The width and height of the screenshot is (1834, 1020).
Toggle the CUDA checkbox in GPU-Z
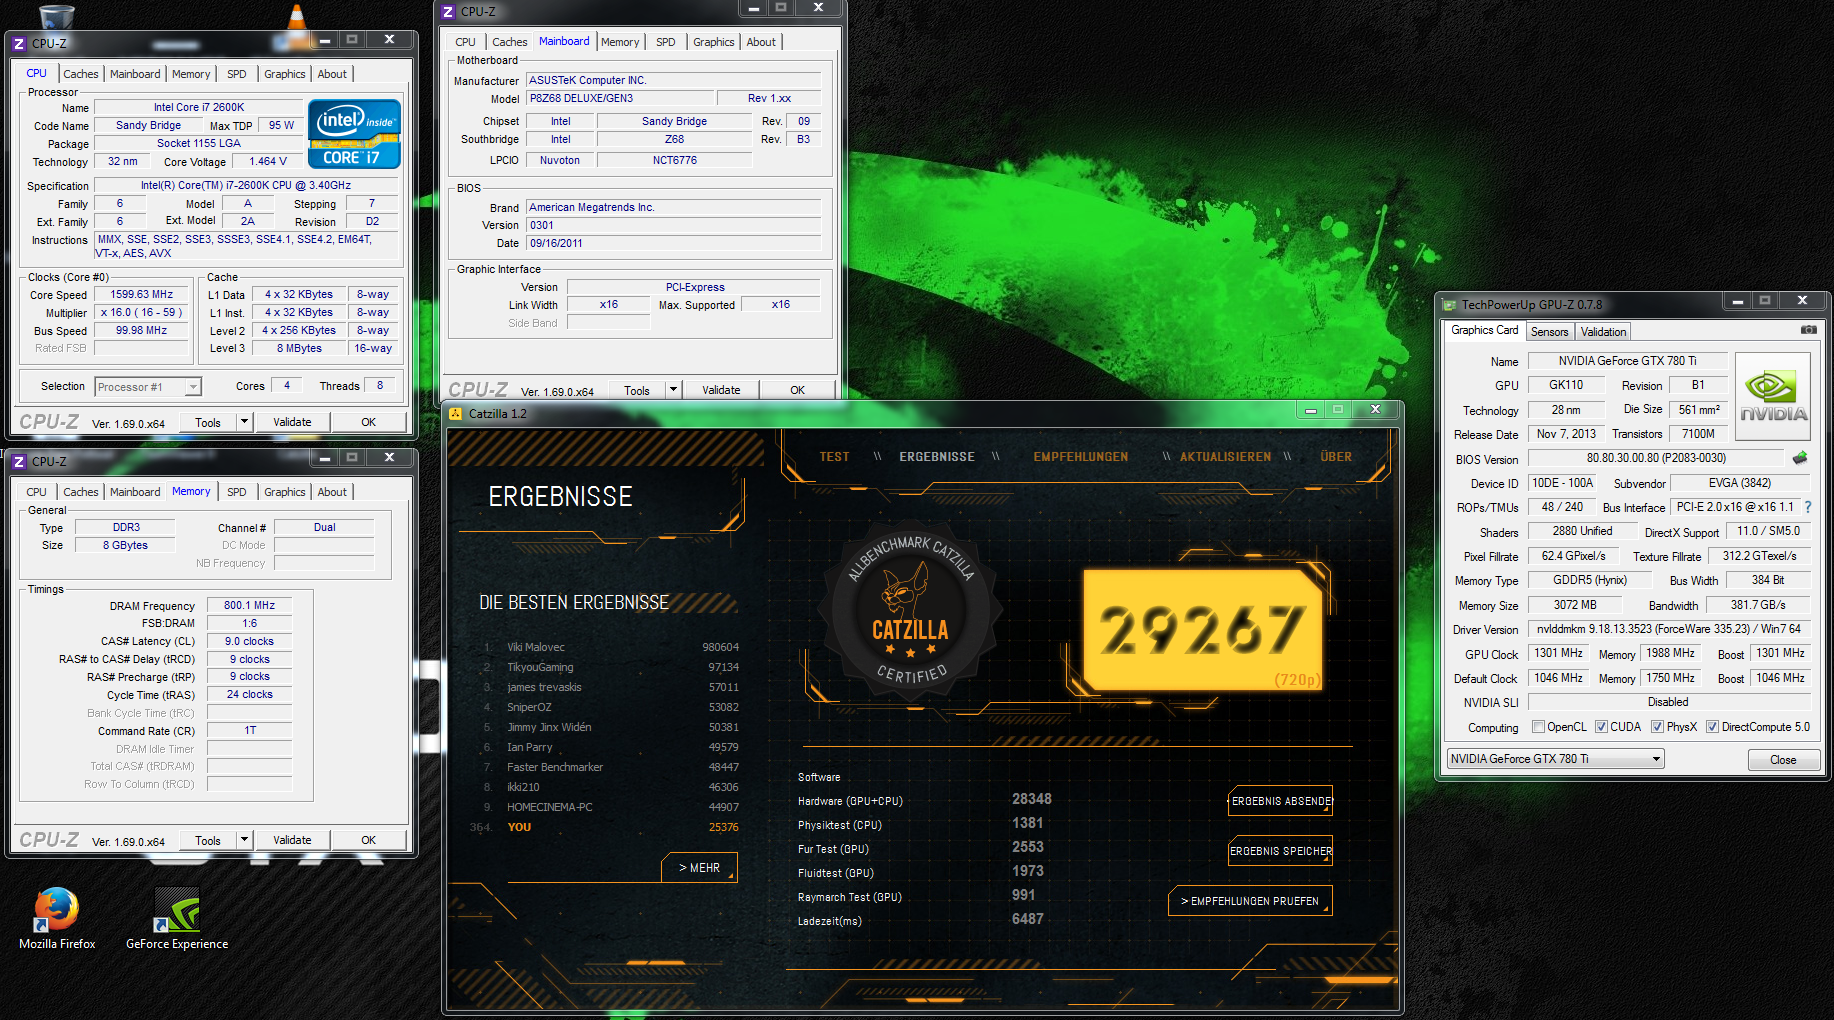pos(1601,727)
